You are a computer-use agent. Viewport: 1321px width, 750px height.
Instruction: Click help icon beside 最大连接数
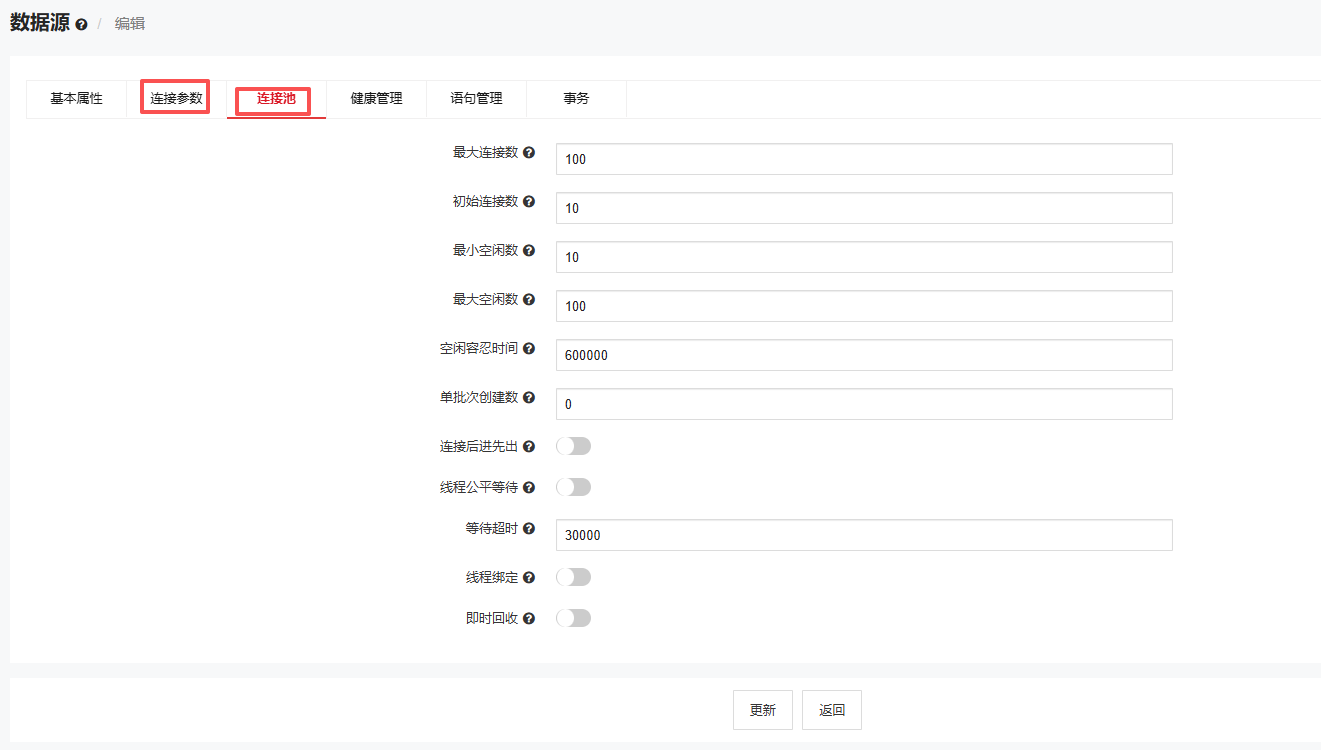tap(529, 153)
